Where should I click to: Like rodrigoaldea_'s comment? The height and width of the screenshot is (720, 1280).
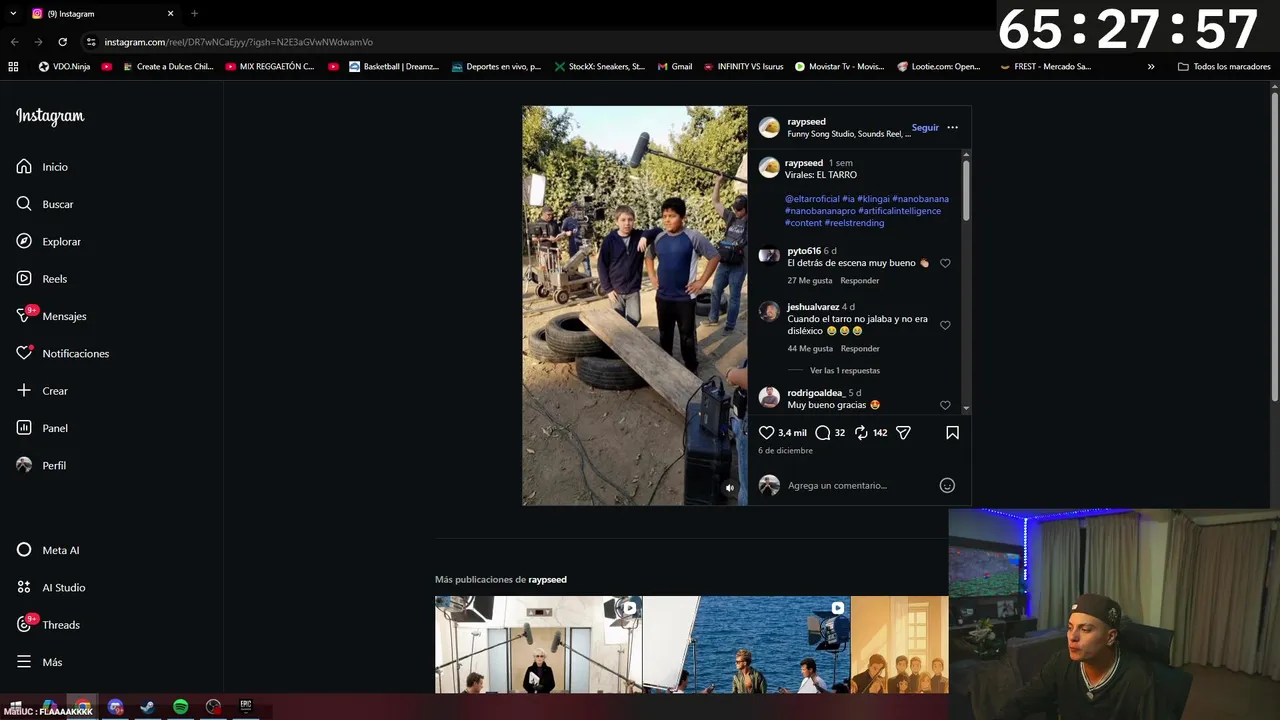click(x=945, y=405)
